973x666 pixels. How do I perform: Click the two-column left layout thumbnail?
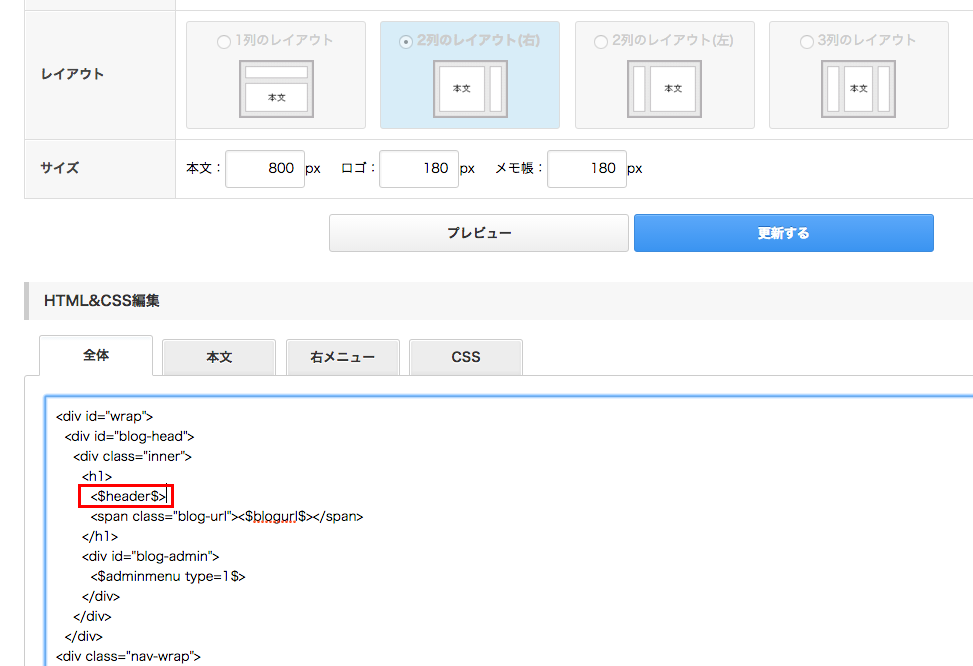(x=665, y=89)
